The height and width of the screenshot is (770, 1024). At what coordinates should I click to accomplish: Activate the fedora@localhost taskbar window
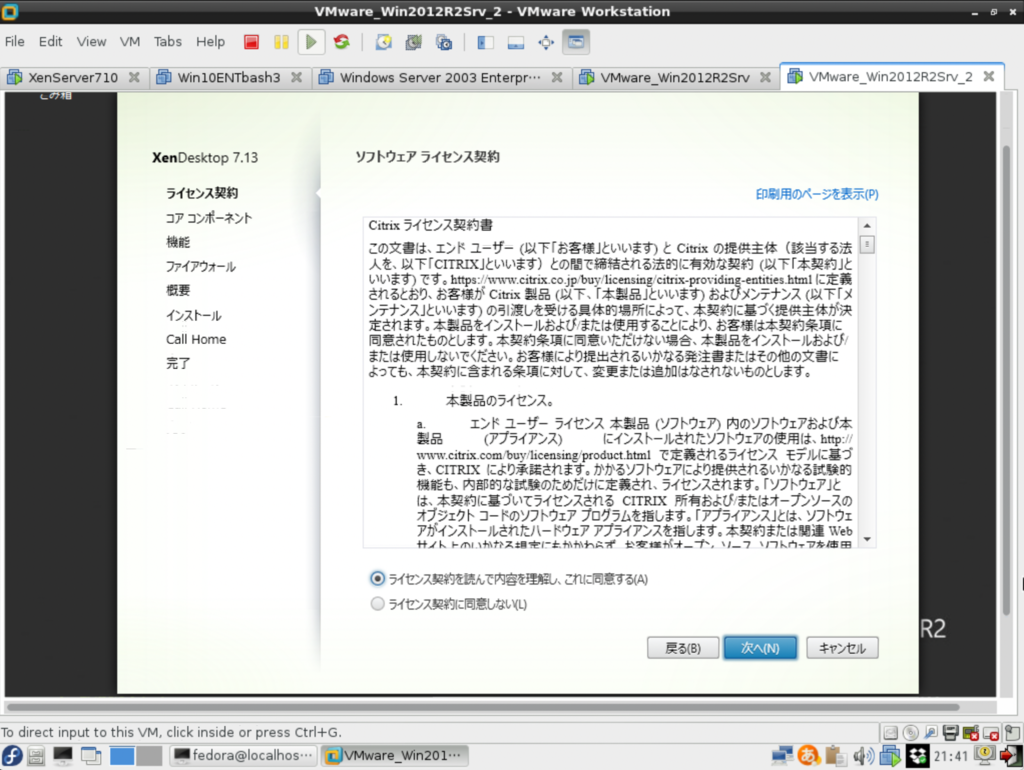coord(244,756)
